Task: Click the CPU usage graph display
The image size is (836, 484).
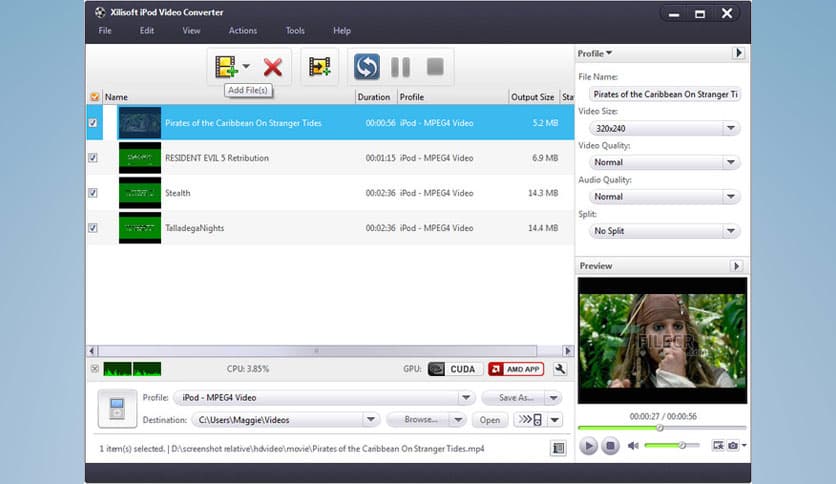Action: point(132,369)
